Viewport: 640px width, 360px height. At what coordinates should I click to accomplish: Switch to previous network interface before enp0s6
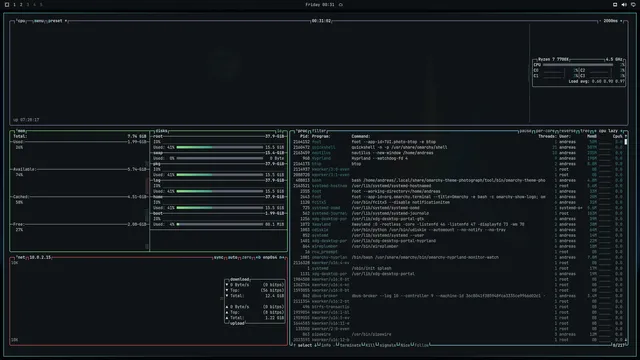258,258
